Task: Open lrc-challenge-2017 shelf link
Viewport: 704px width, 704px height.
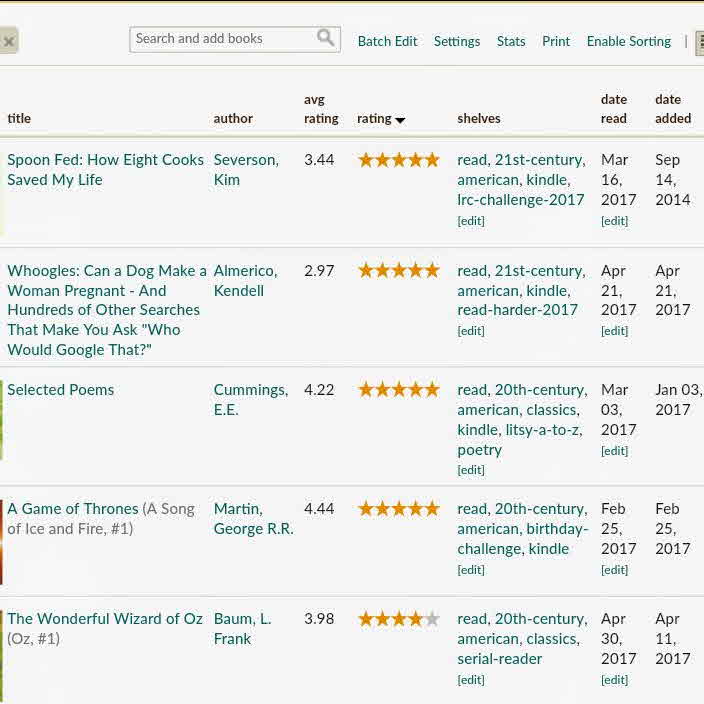Action: coord(520,200)
